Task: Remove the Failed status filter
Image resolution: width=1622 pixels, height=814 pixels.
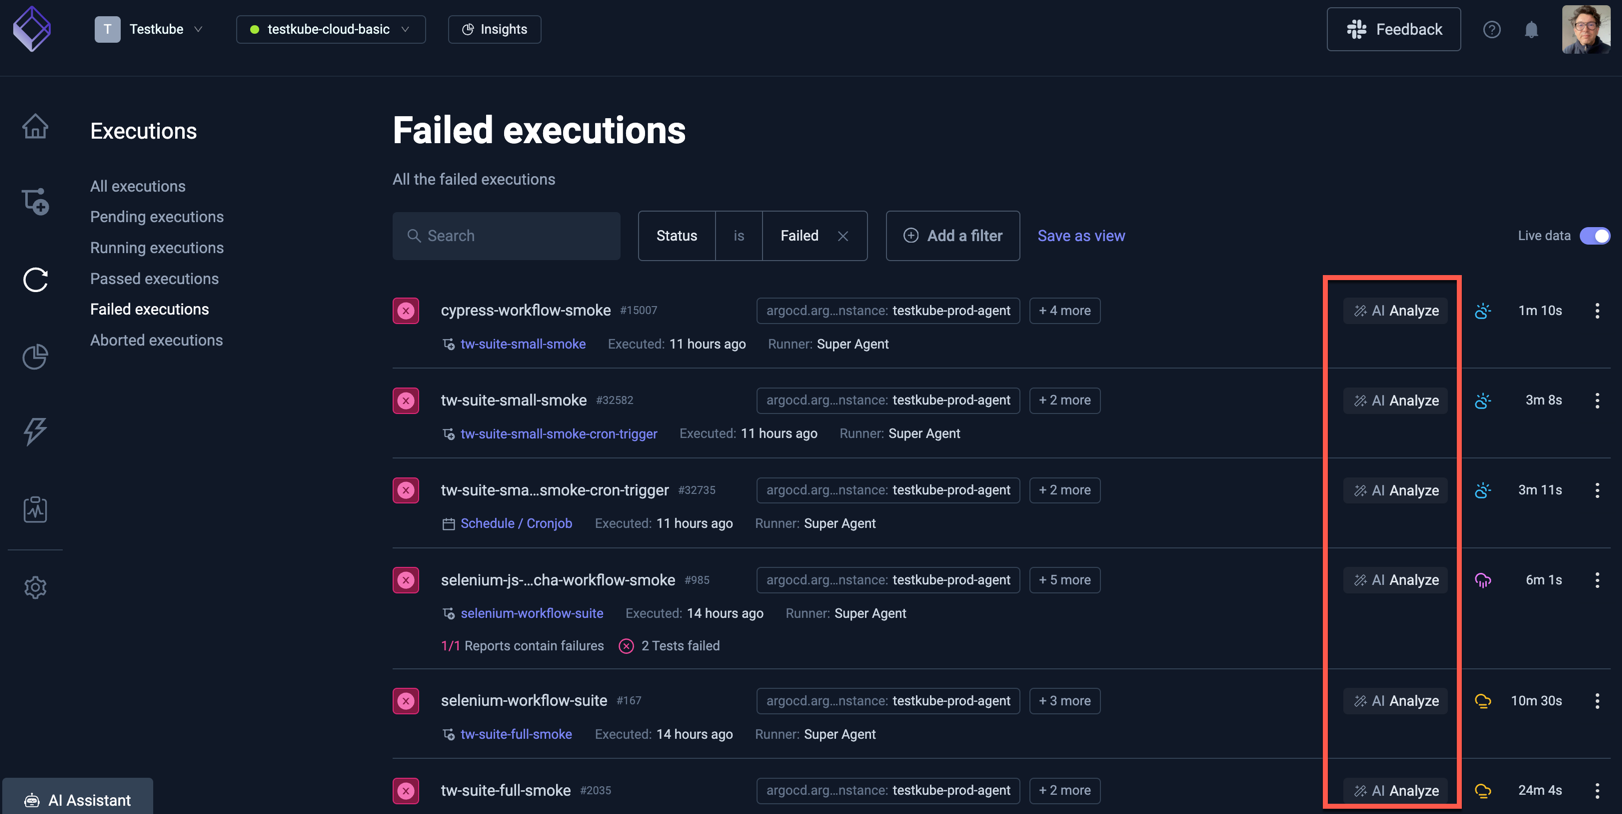Action: pos(843,236)
